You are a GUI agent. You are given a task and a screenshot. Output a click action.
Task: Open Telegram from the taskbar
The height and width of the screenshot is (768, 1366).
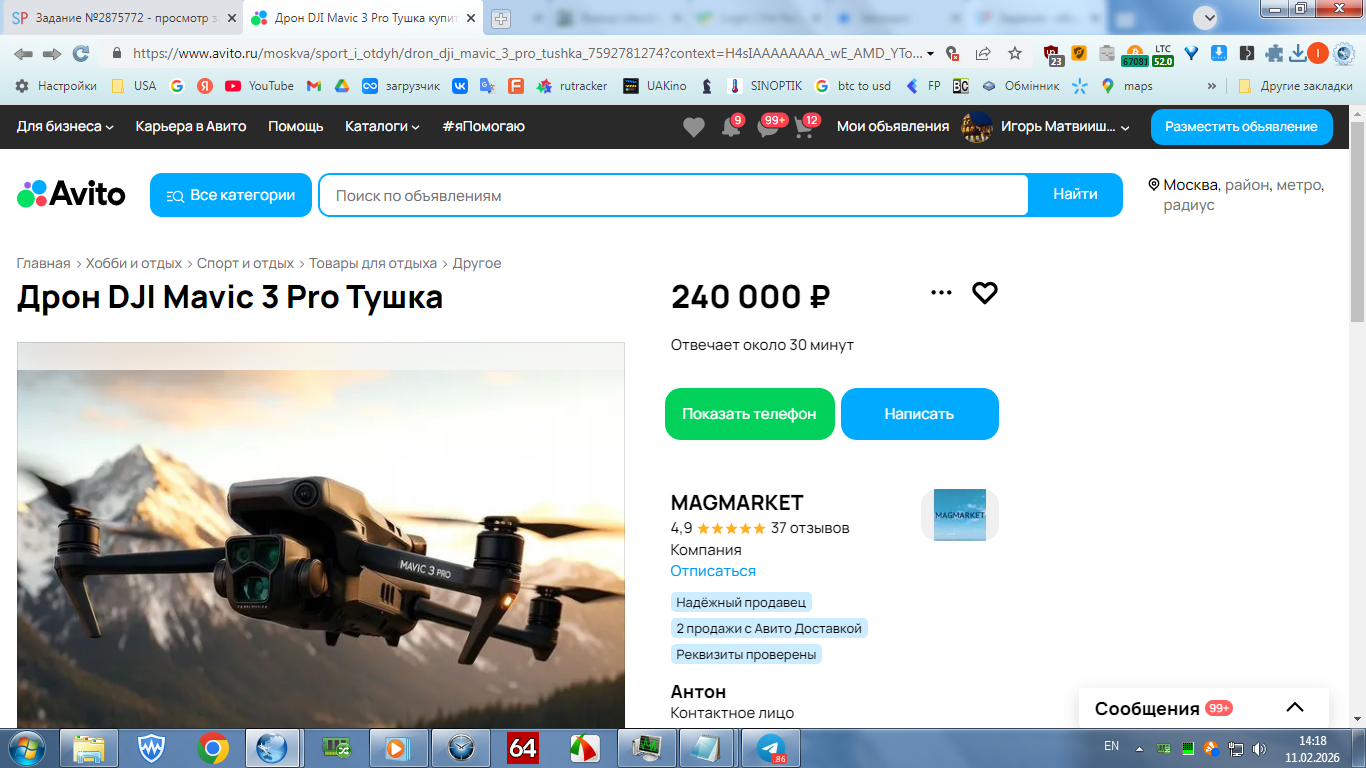[771, 747]
